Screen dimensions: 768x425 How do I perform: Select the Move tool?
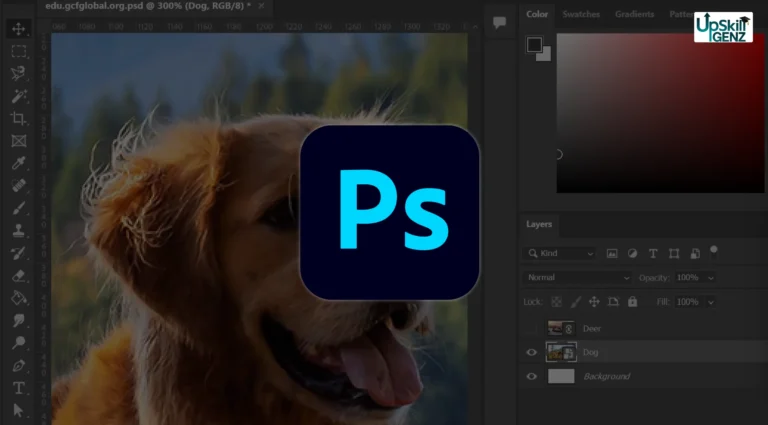(19, 29)
